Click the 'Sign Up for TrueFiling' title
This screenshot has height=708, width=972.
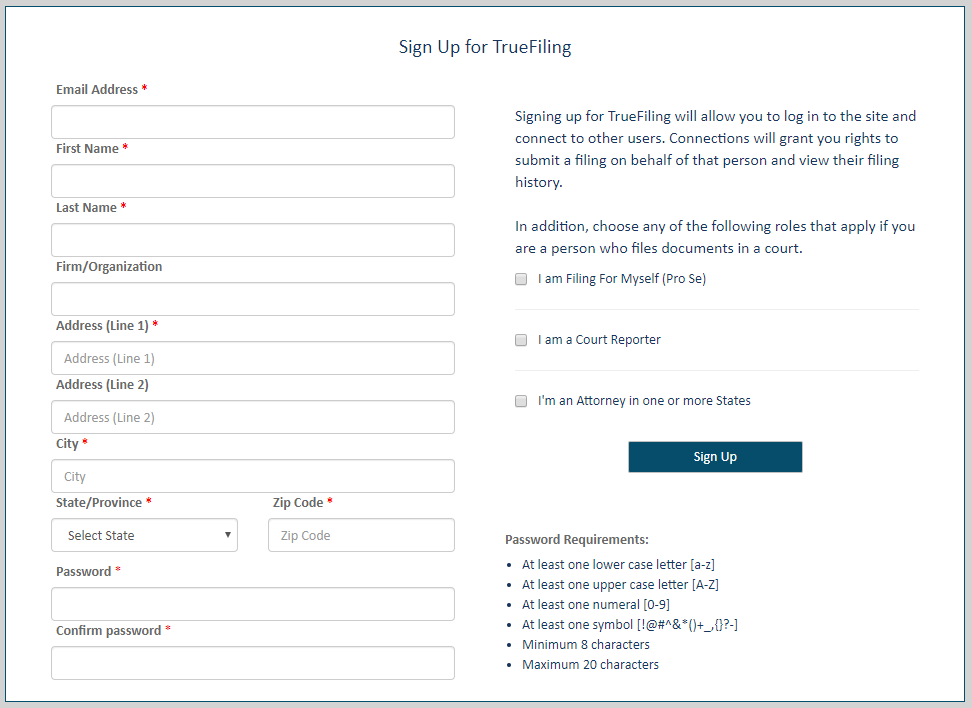[485, 47]
